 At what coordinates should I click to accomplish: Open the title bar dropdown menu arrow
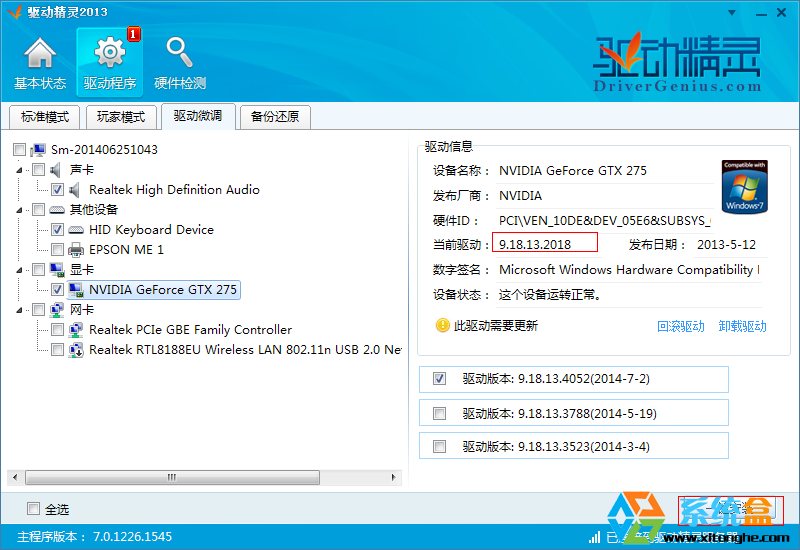coord(732,13)
